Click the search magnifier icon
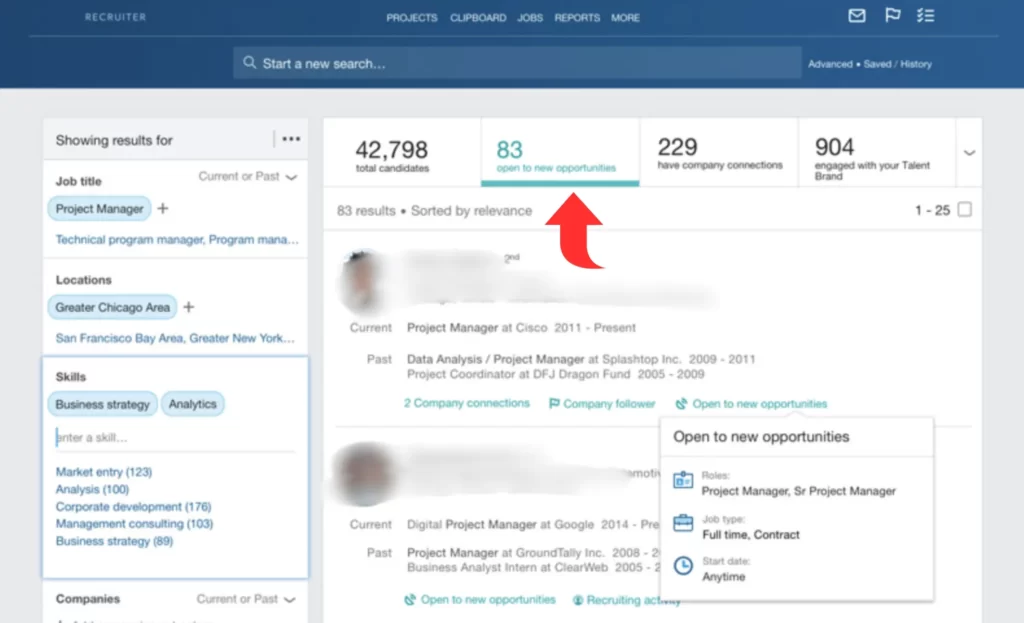The image size is (1024, 623). point(249,63)
